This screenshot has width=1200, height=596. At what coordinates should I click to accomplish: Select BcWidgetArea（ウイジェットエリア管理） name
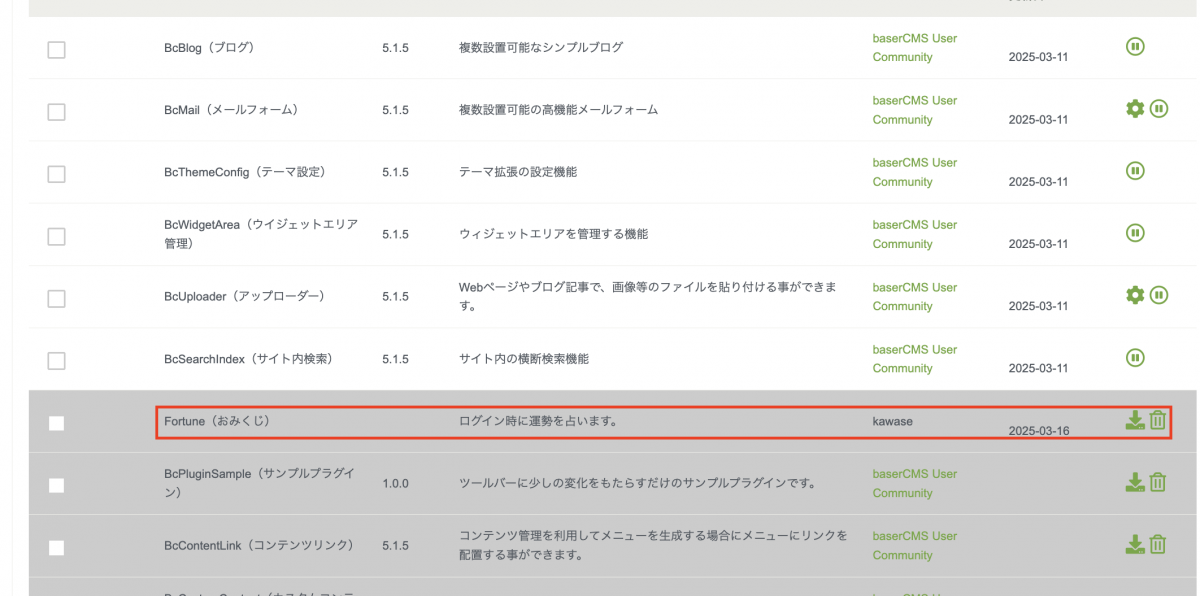pos(261,234)
